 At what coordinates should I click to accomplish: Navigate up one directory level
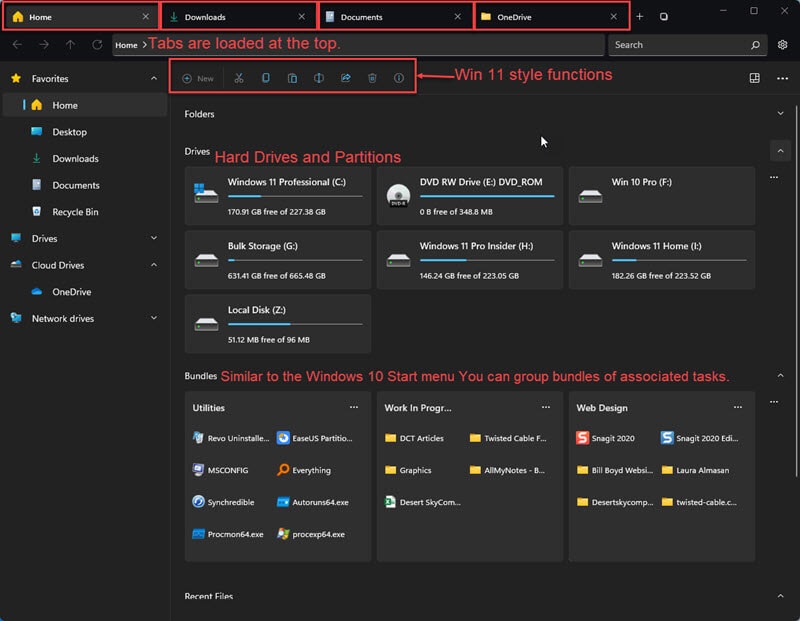(70, 45)
